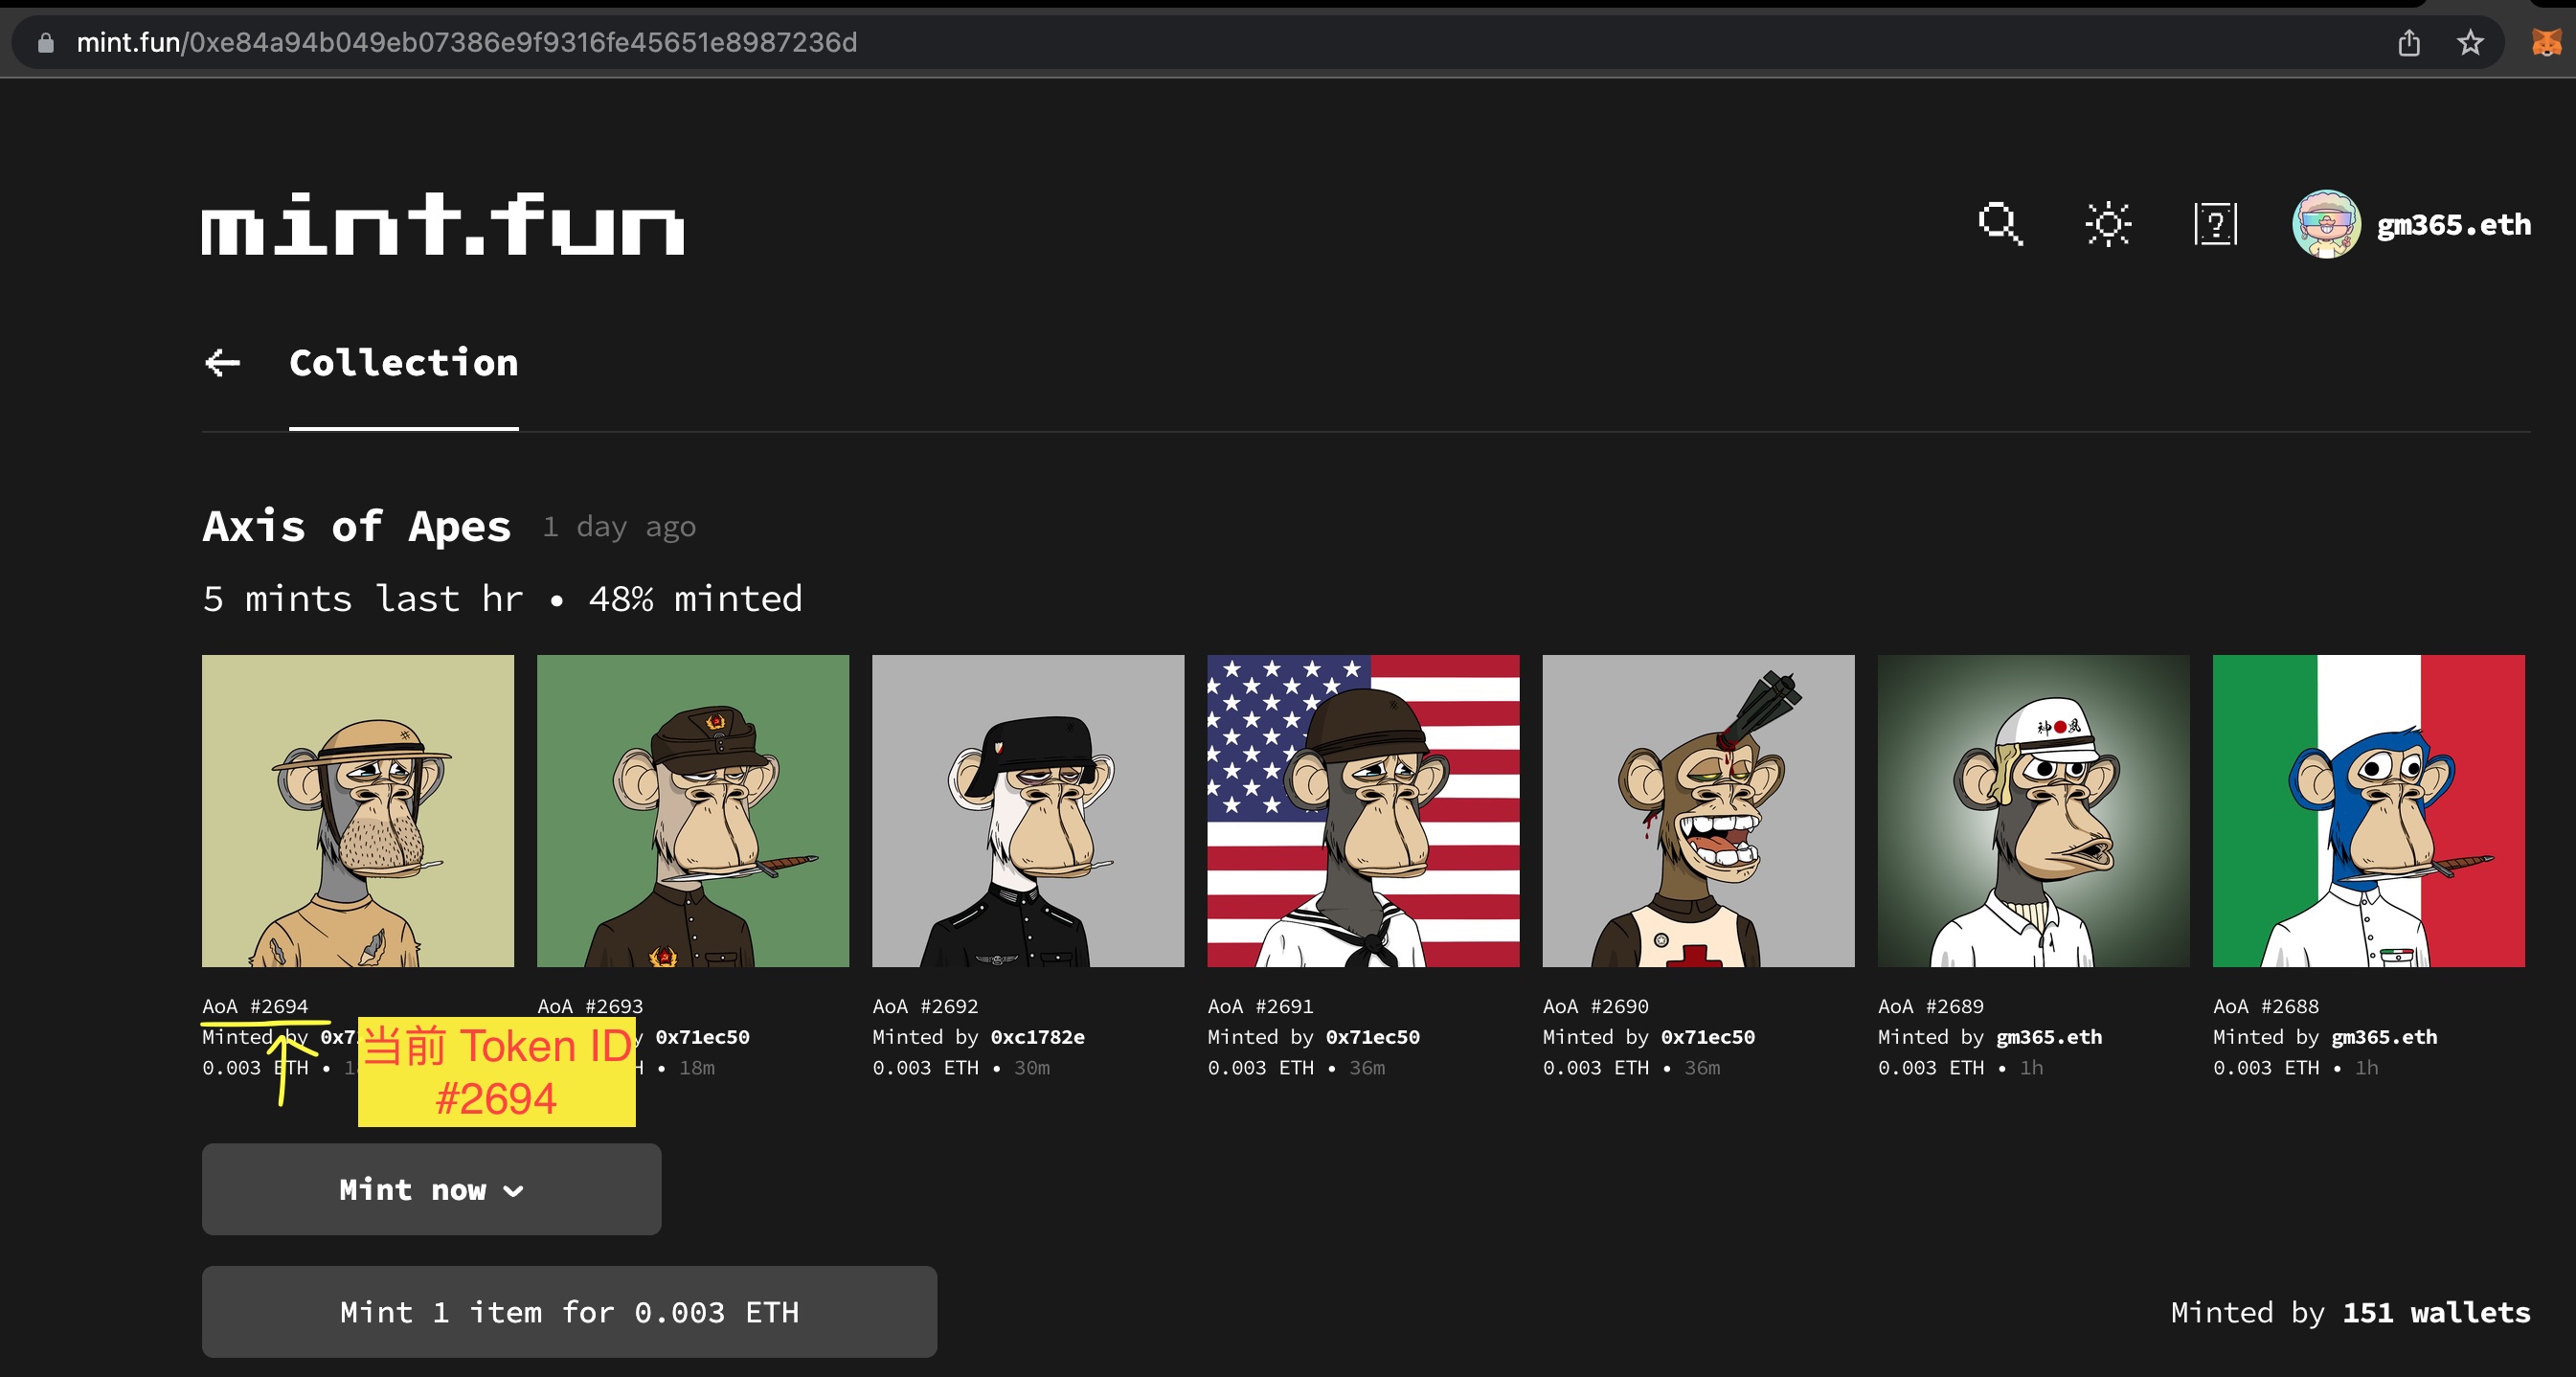Viewport: 2576px width, 1377px height.
Task: Click Mint 1 item for 0.003 ETH
Action: pyautogui.click(x=569, y=1311)
